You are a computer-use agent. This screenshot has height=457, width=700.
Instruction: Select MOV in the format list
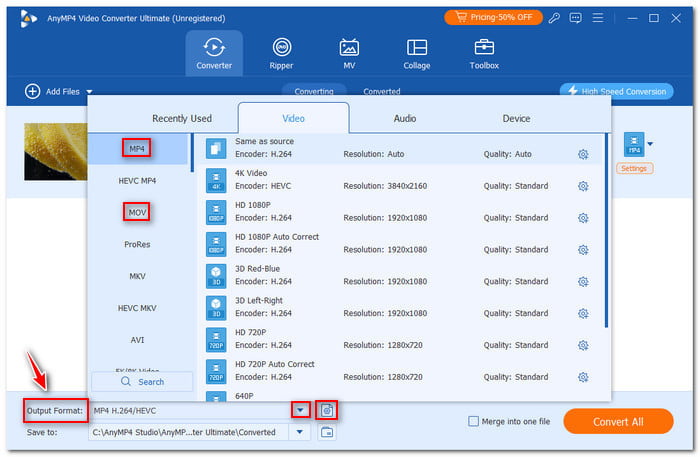(137, 212)
